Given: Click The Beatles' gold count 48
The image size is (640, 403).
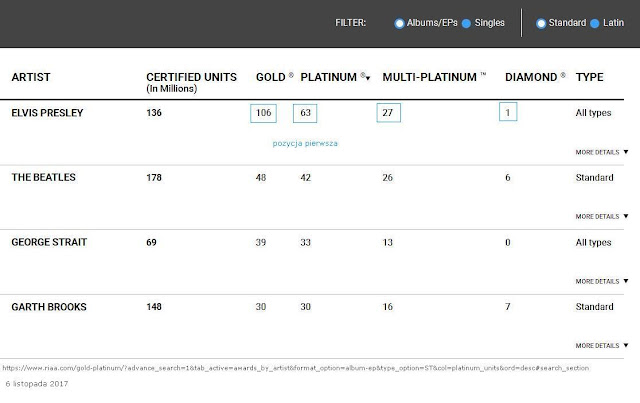Looking at the screenshot, I should pyautogui.click(x=261, y=178).
